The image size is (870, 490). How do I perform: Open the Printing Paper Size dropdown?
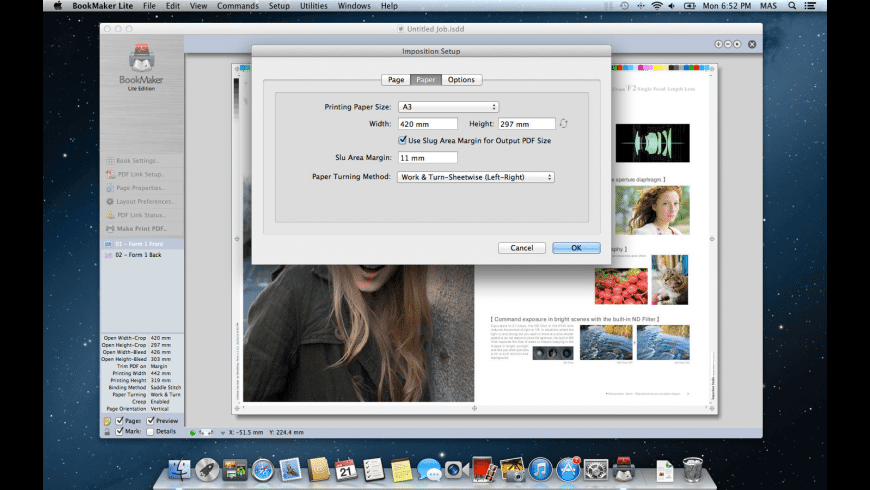click(448, 106)
